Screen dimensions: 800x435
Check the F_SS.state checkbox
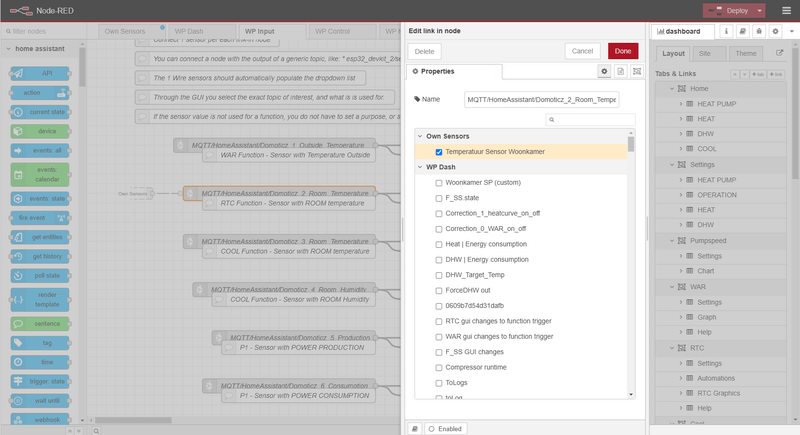click(439, 198)
